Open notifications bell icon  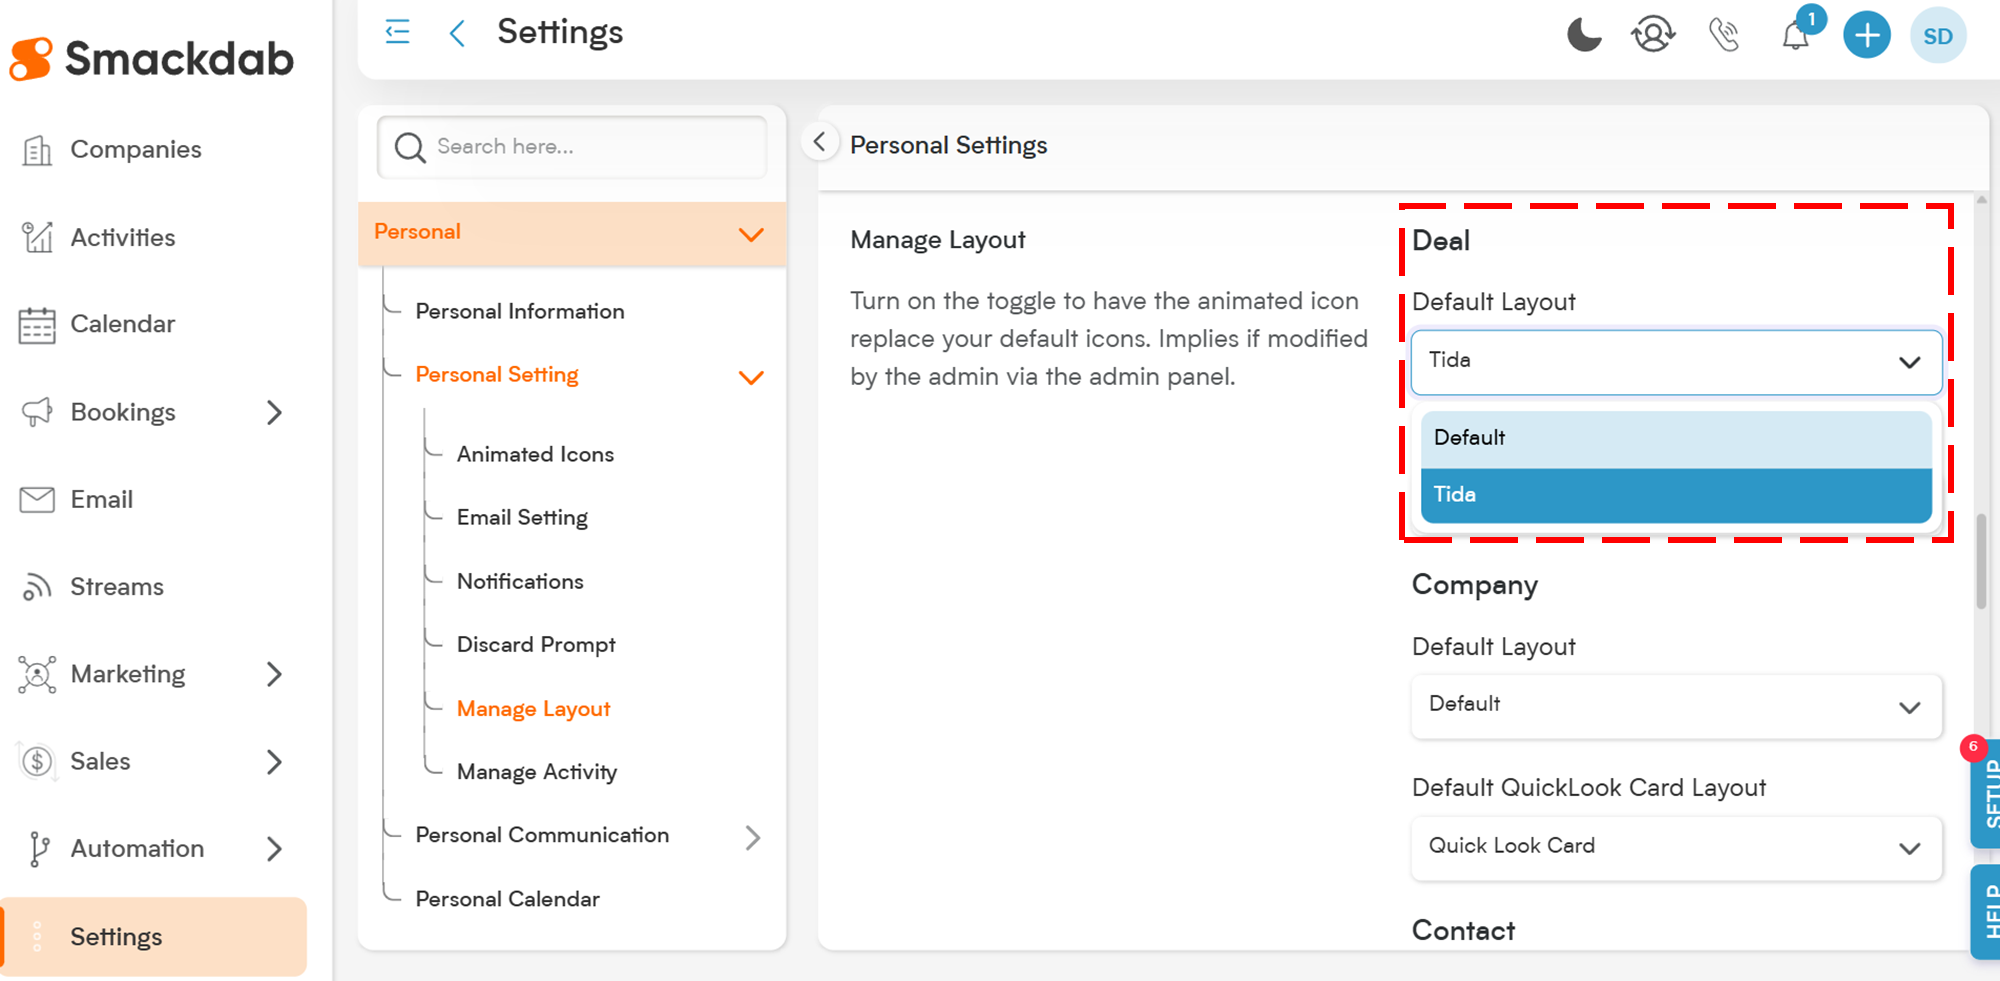click(1796, 37)
